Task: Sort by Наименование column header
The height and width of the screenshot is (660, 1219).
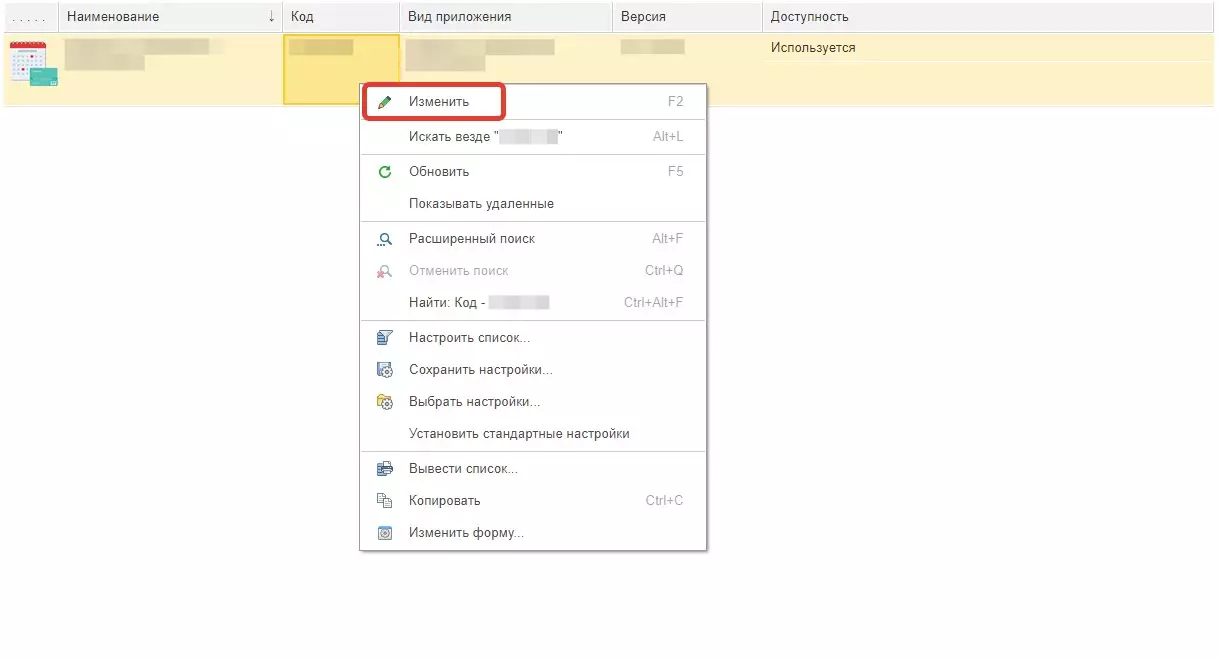Action: point(171,17)
